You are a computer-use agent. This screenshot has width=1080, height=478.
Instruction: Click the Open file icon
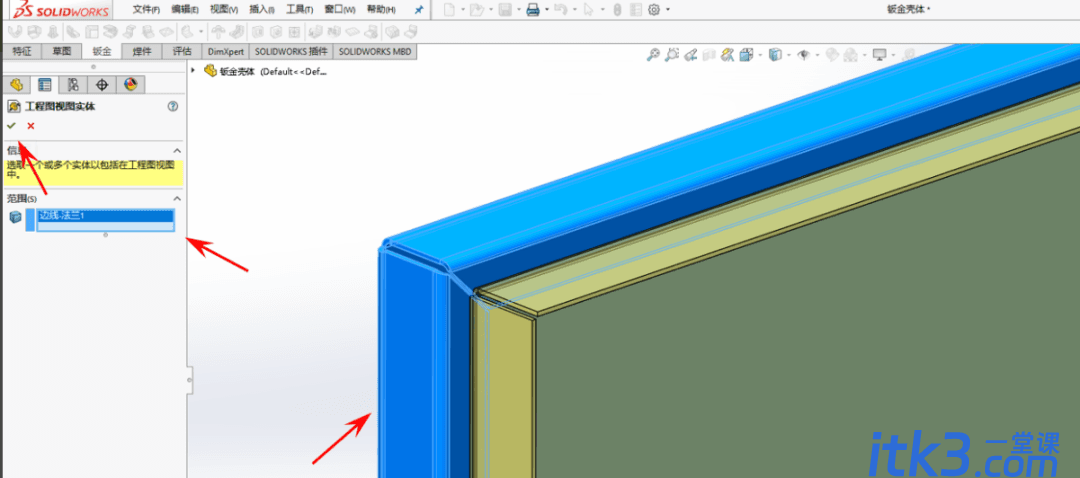(x=478, y=10)
